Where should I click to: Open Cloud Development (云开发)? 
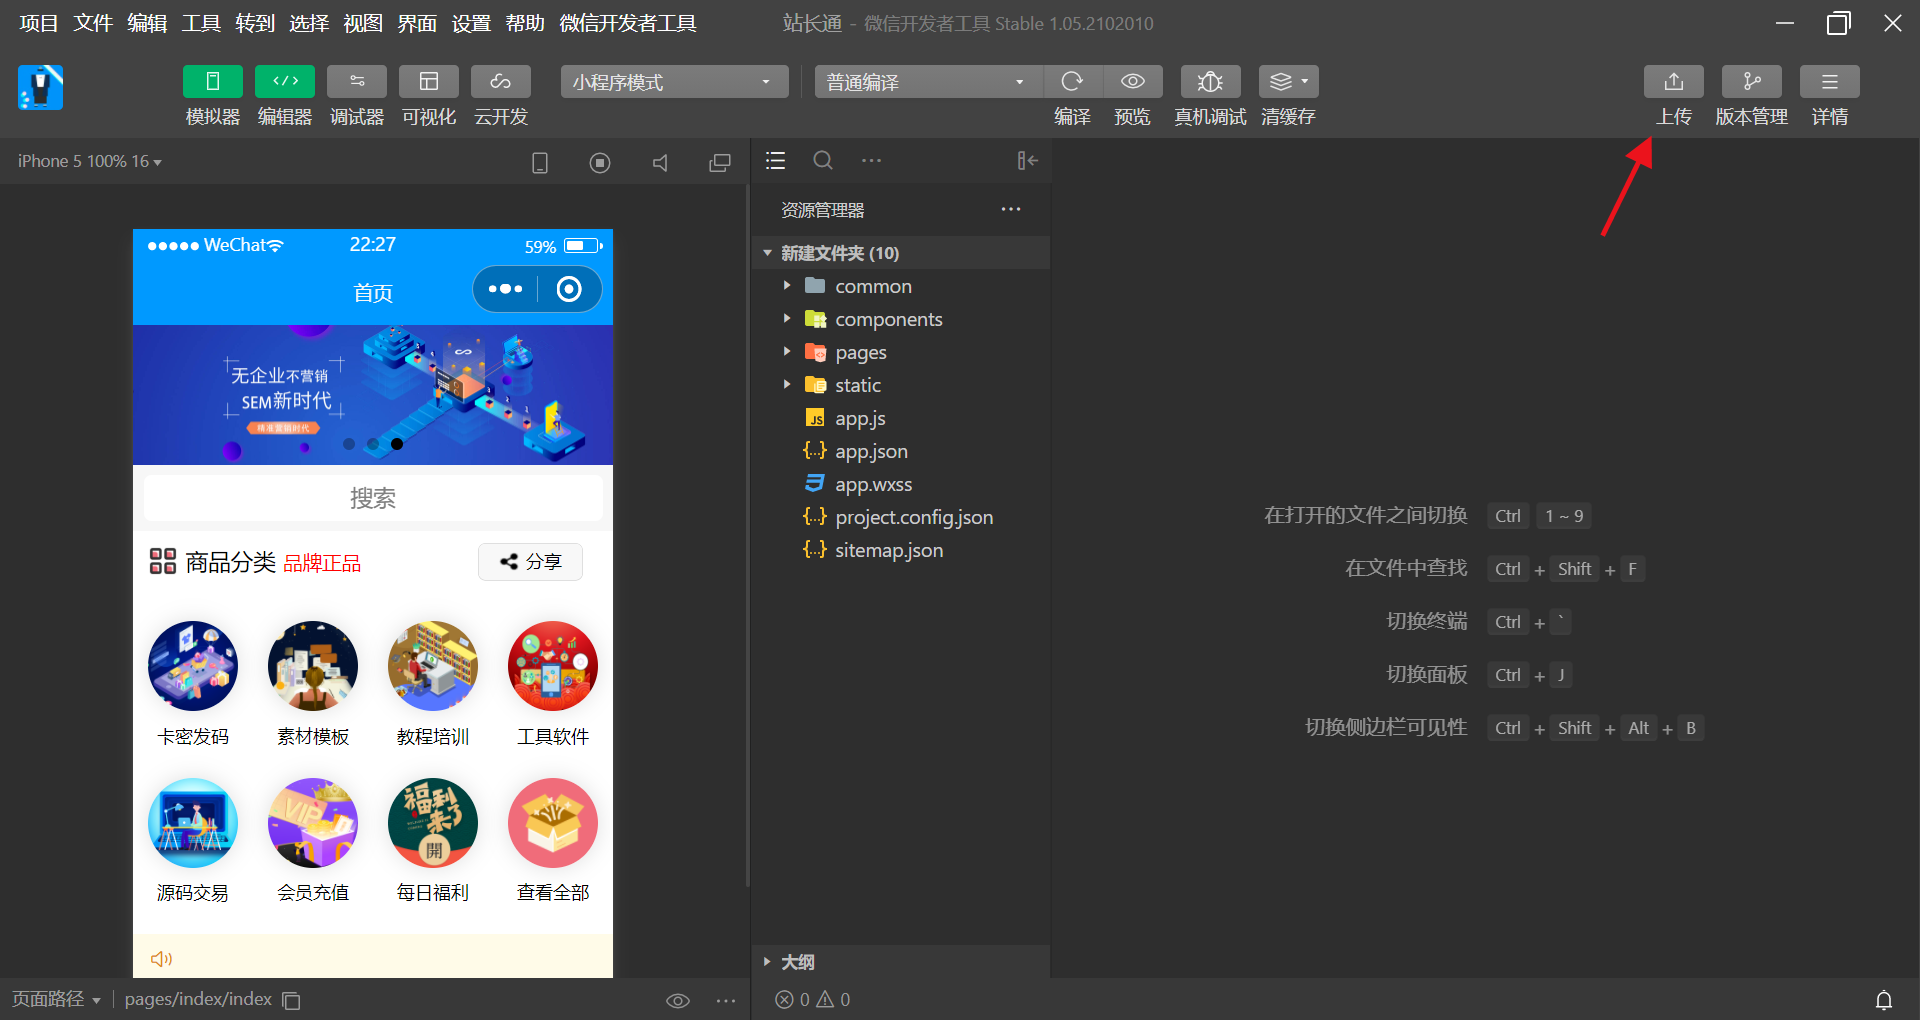tap(501, 82)
